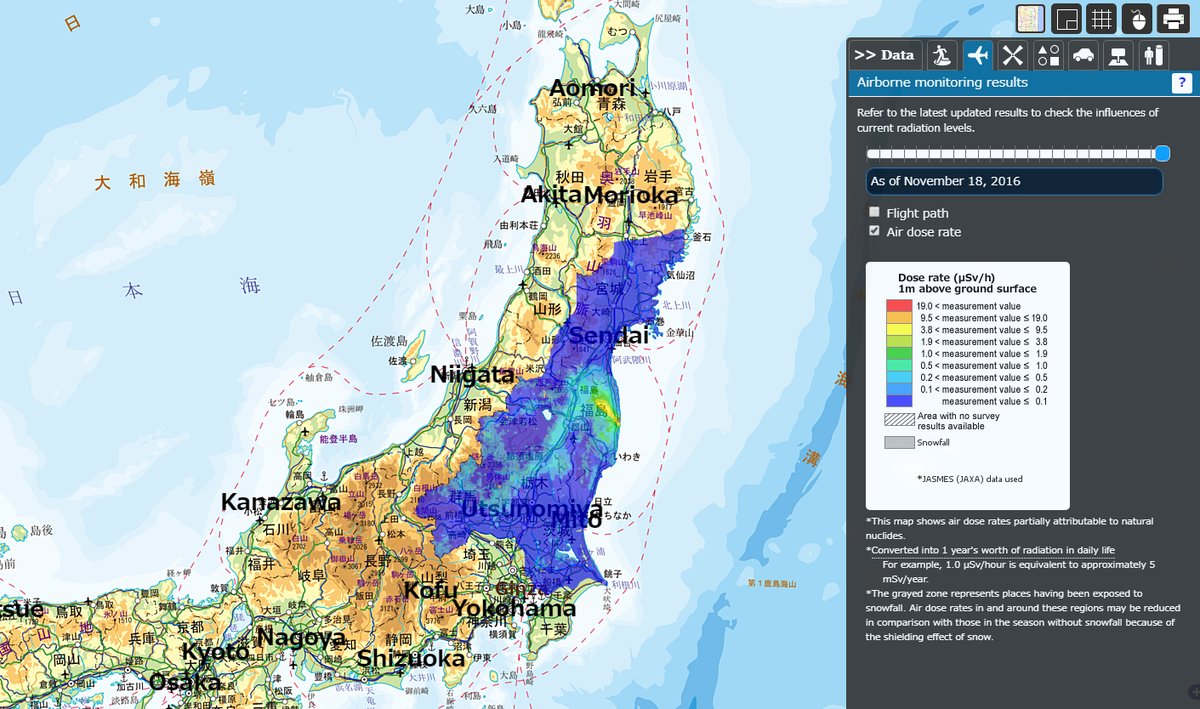Toggle the grid overlay icon

point(1101,19)
